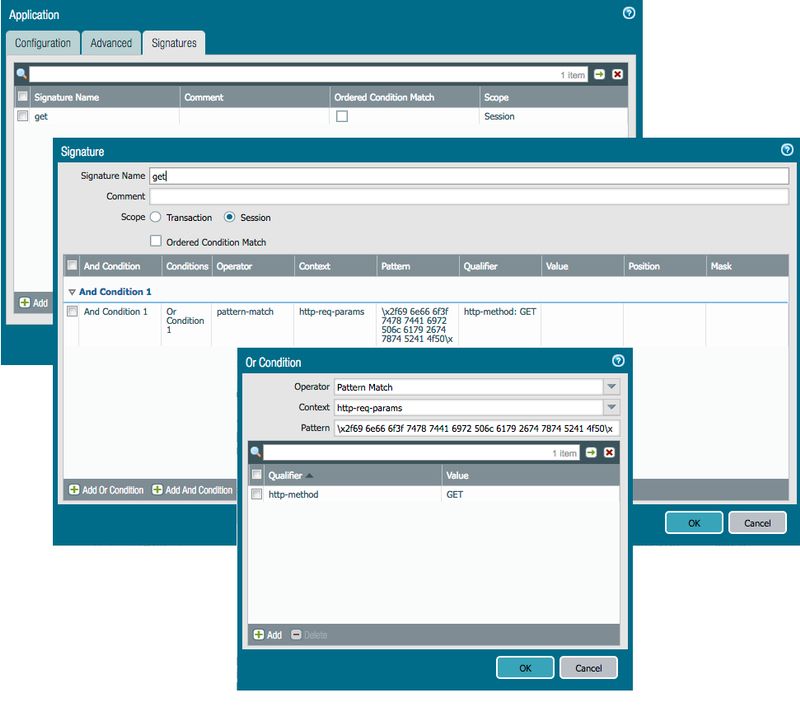Click Add And Condition in Signature dialog
Image resolution: width=800 pixels, height=705 pixels.
(192, 490)
